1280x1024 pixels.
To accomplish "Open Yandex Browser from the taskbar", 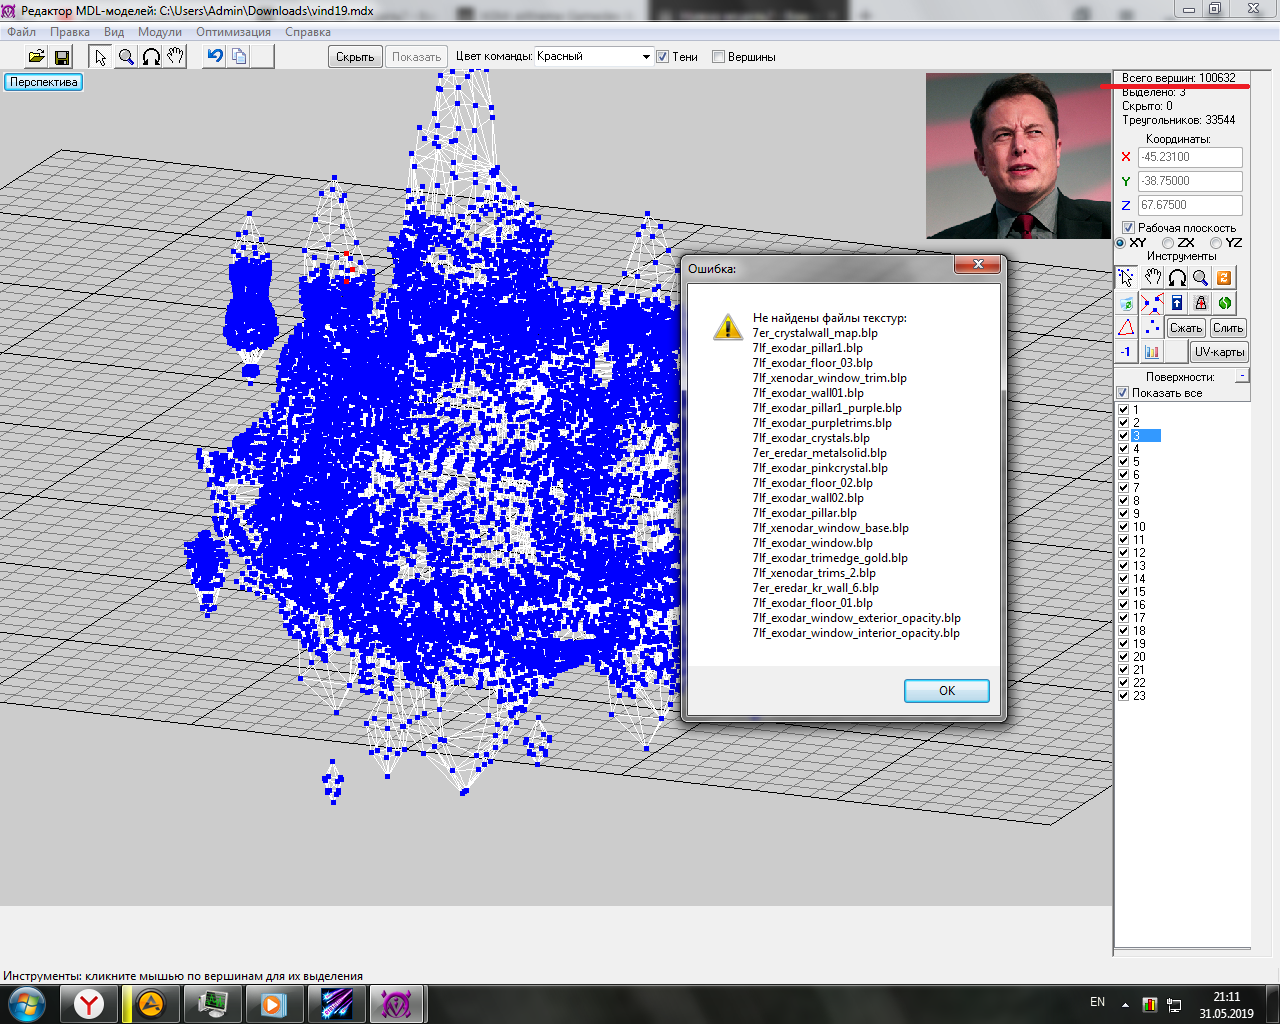I will 89,1003.
